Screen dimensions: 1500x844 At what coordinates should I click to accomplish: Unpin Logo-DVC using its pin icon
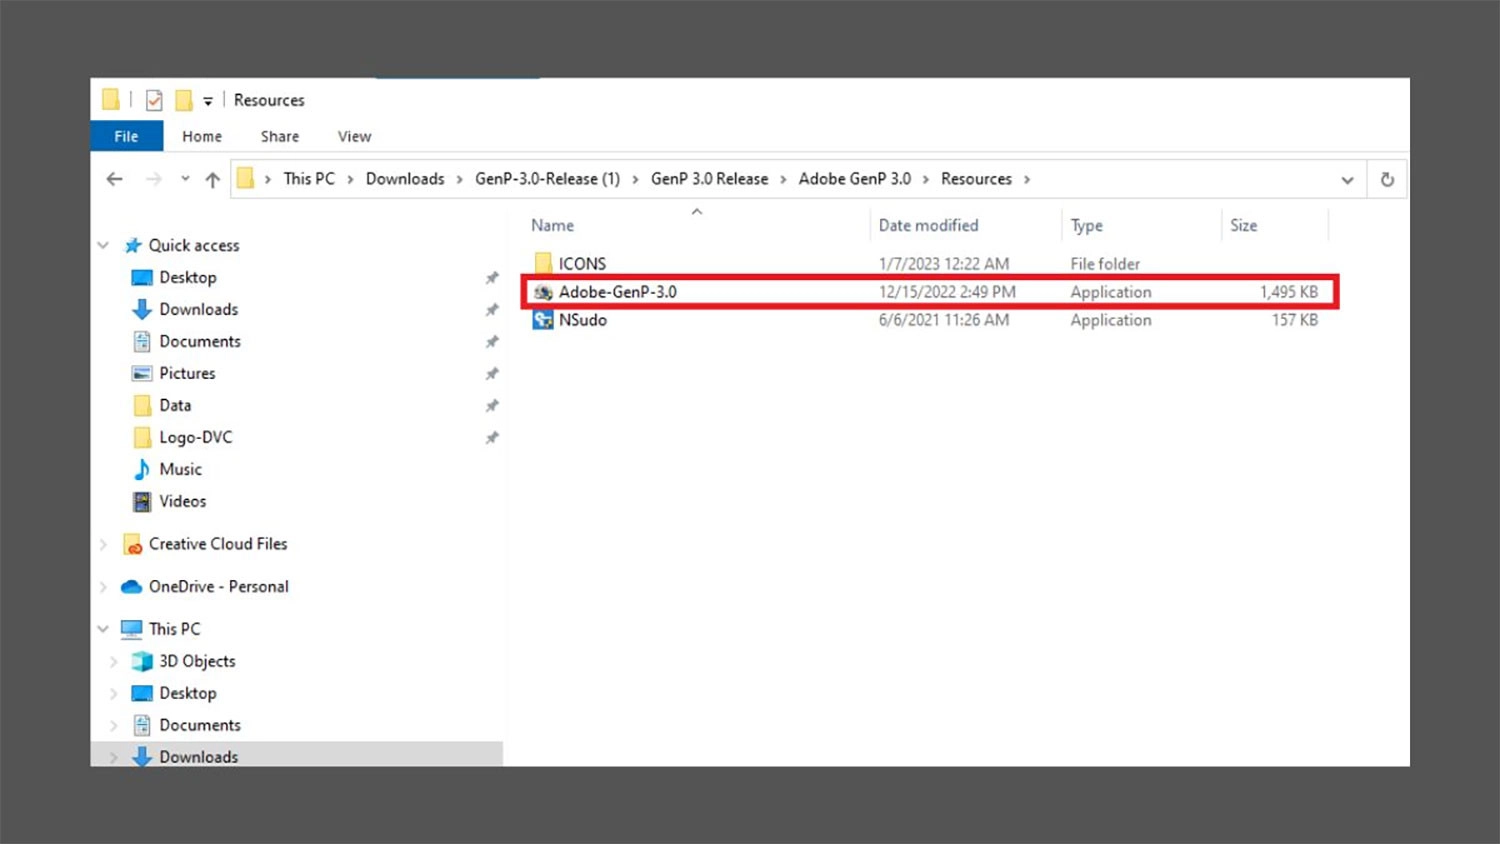tap(492, 438)
